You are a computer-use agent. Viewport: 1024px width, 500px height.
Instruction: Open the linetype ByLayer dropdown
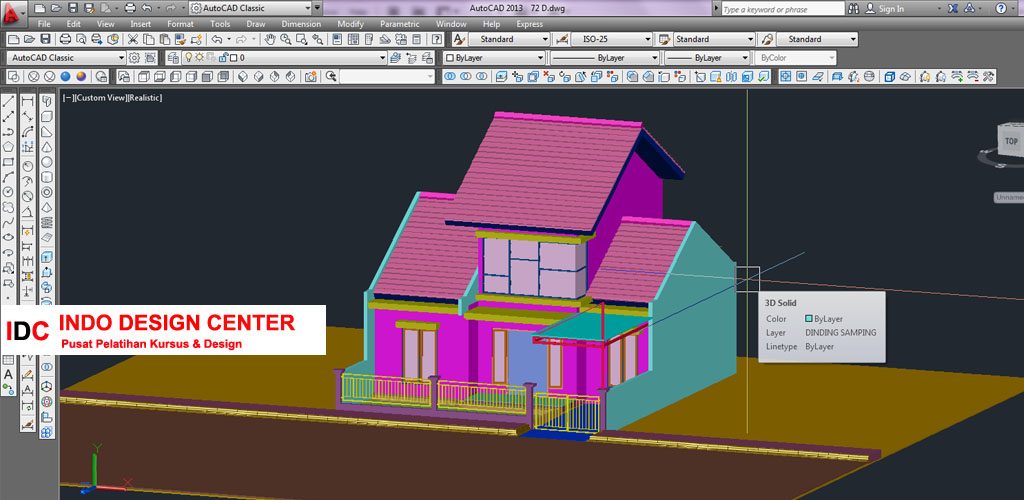[x=604, y=57]
